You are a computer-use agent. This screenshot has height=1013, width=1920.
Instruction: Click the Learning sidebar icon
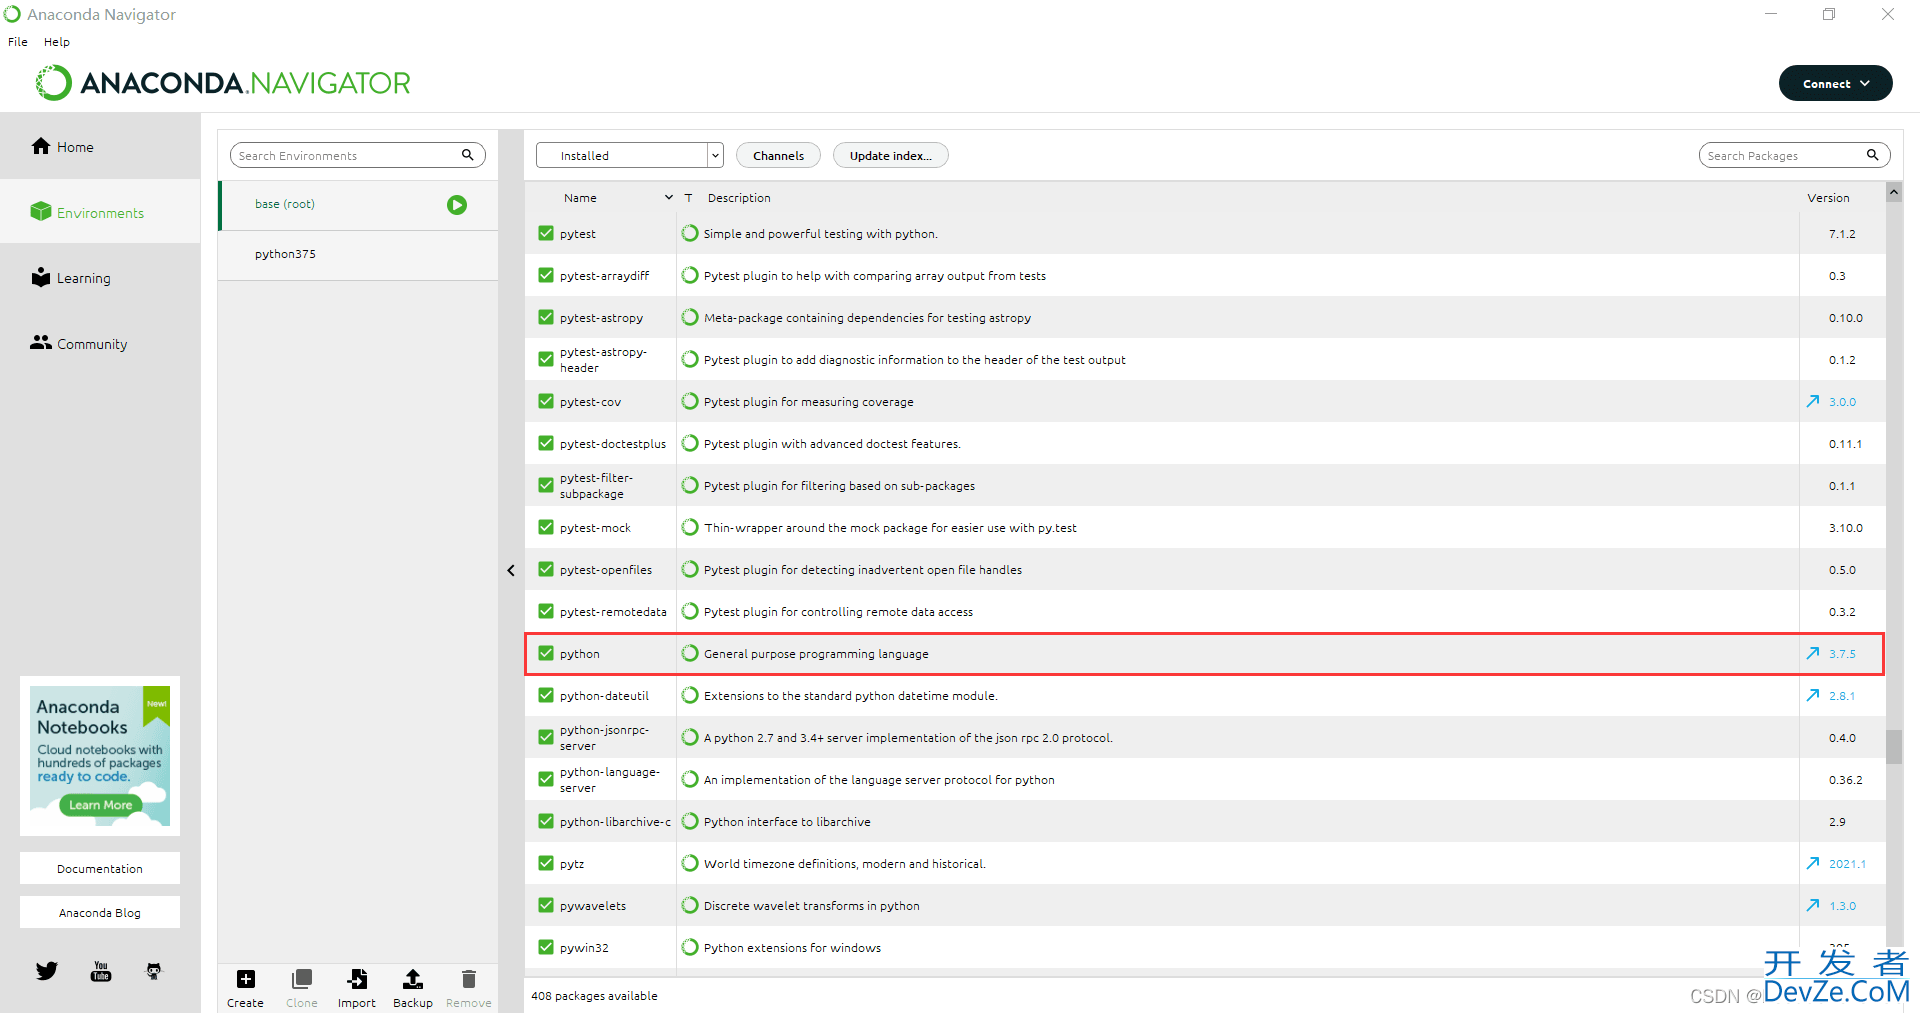[41, 277]
